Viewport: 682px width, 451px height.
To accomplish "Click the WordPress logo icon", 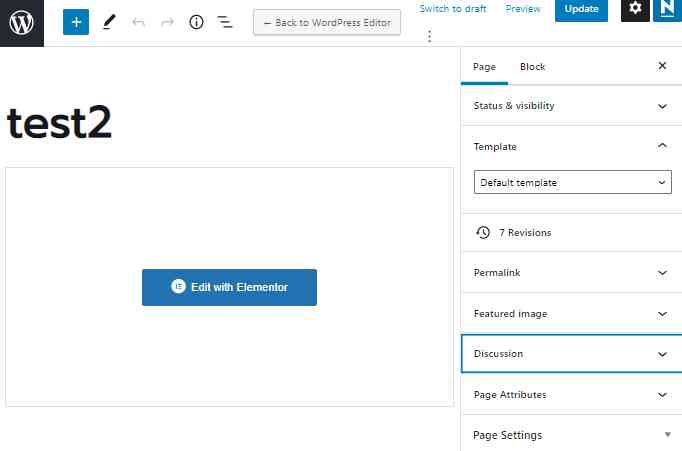I will [x=22, y=22].
